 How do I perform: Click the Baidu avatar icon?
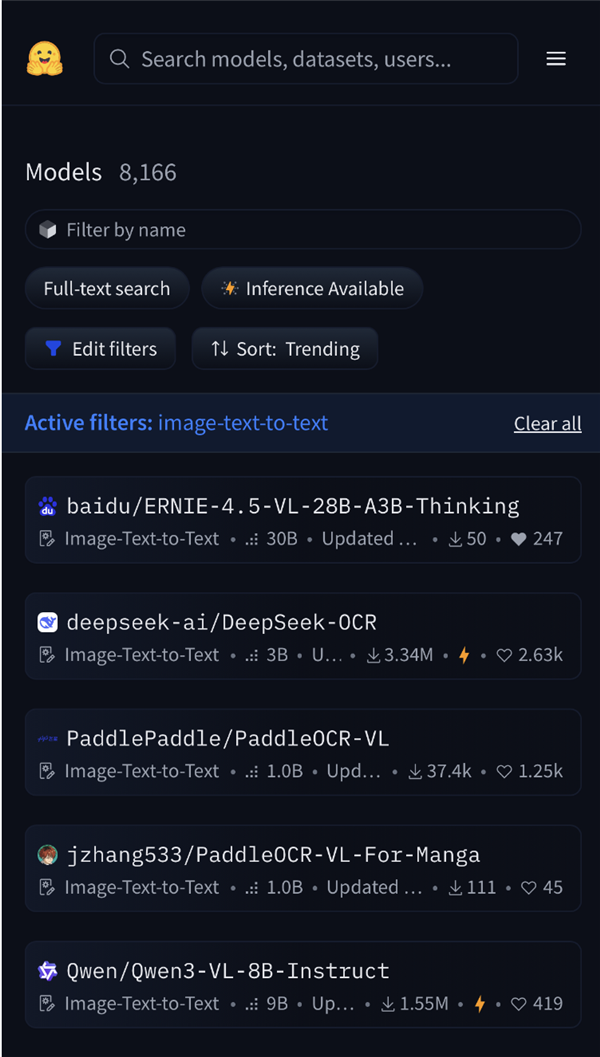tap(47, 506)
